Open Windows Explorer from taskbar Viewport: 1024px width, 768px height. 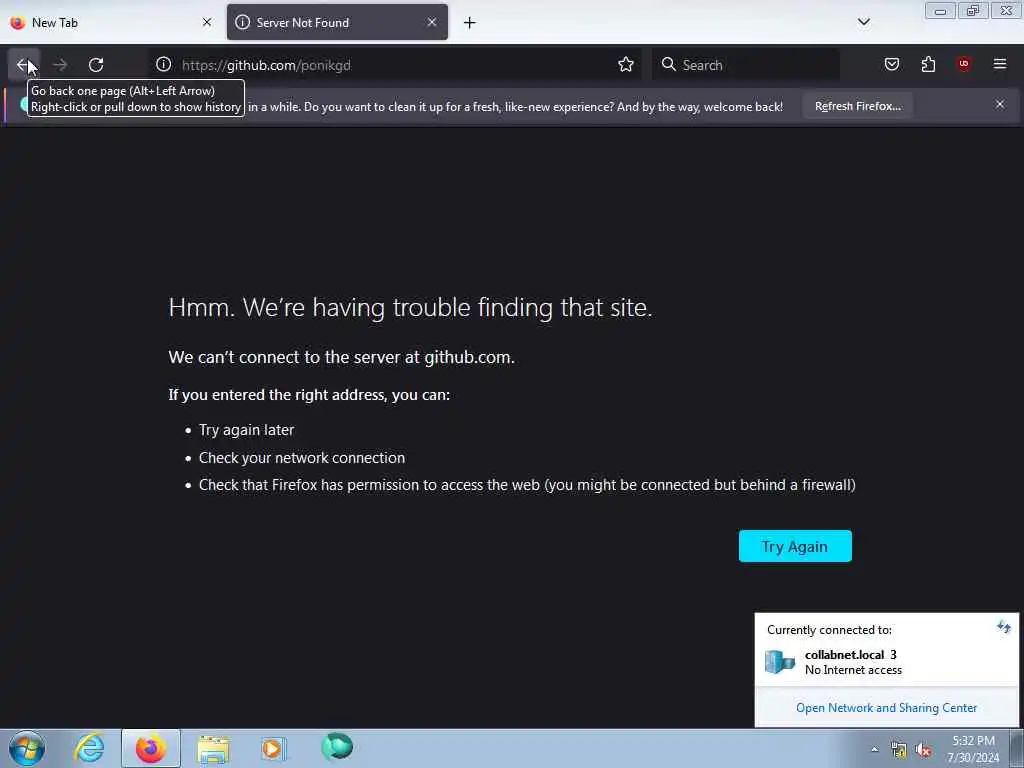pyautogui.click(x=213, y=748)
